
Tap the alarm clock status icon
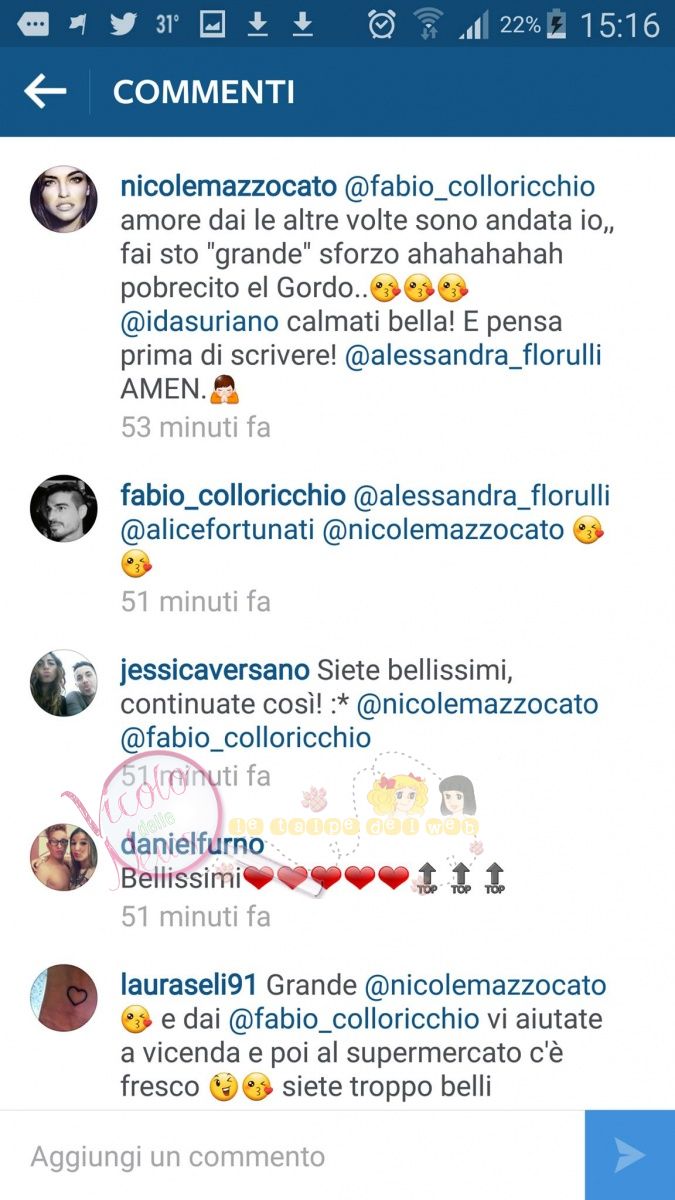(381, 23)
